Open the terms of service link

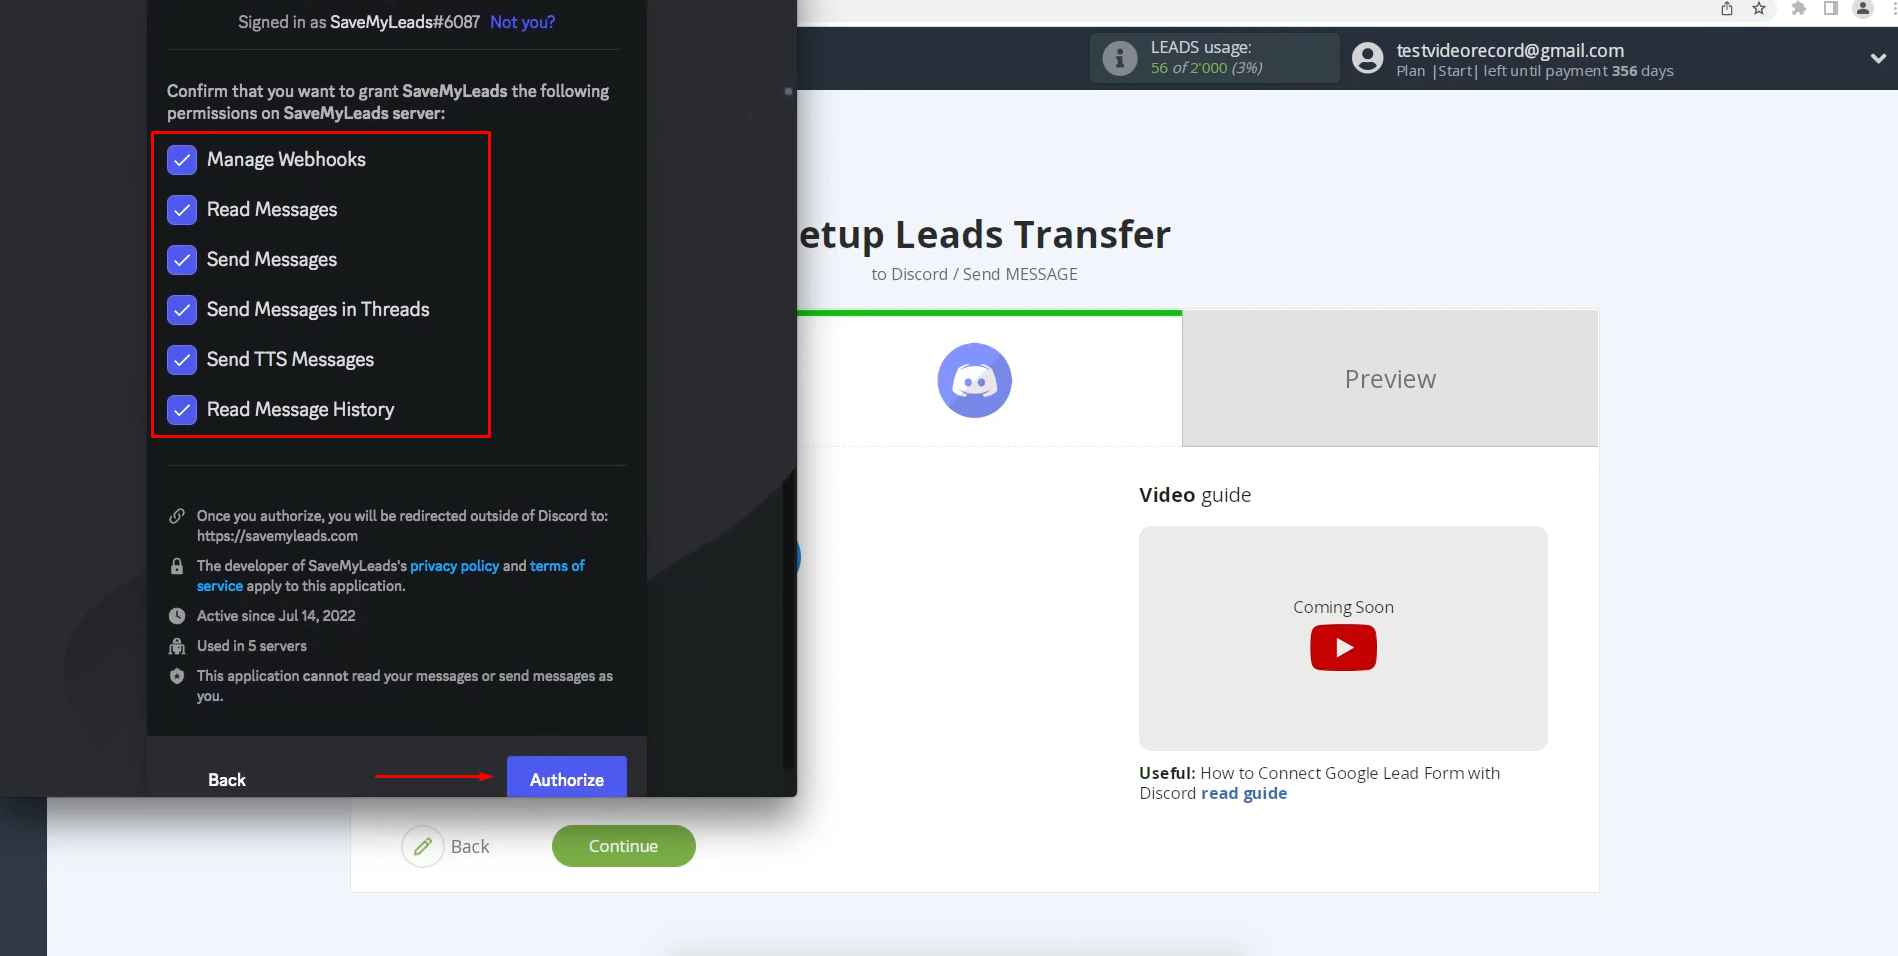557,566
